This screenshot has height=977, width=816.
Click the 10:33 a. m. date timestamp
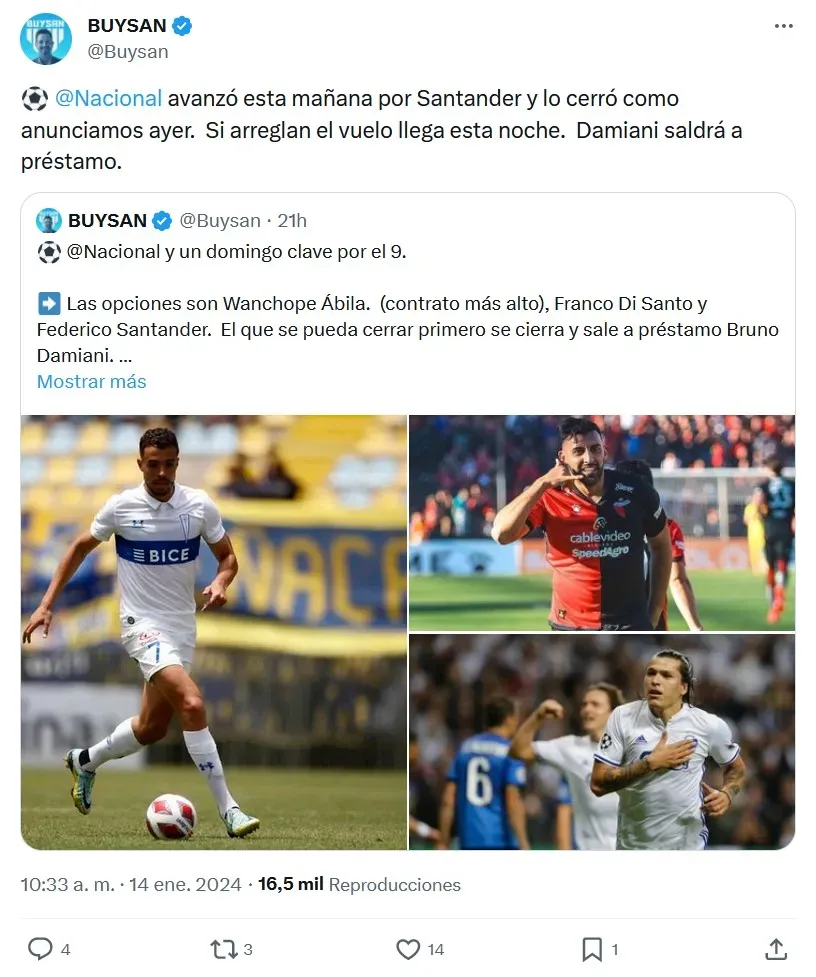pos(131,884)
